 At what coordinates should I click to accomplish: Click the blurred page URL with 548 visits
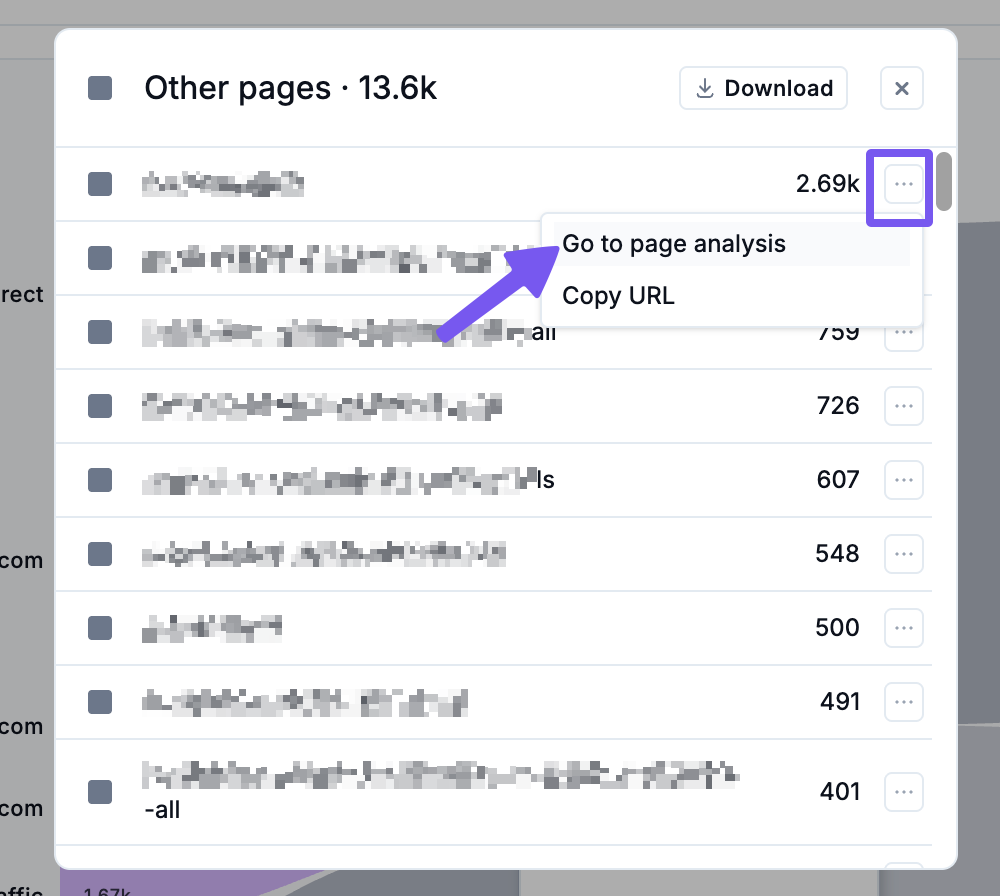(325, 553)
